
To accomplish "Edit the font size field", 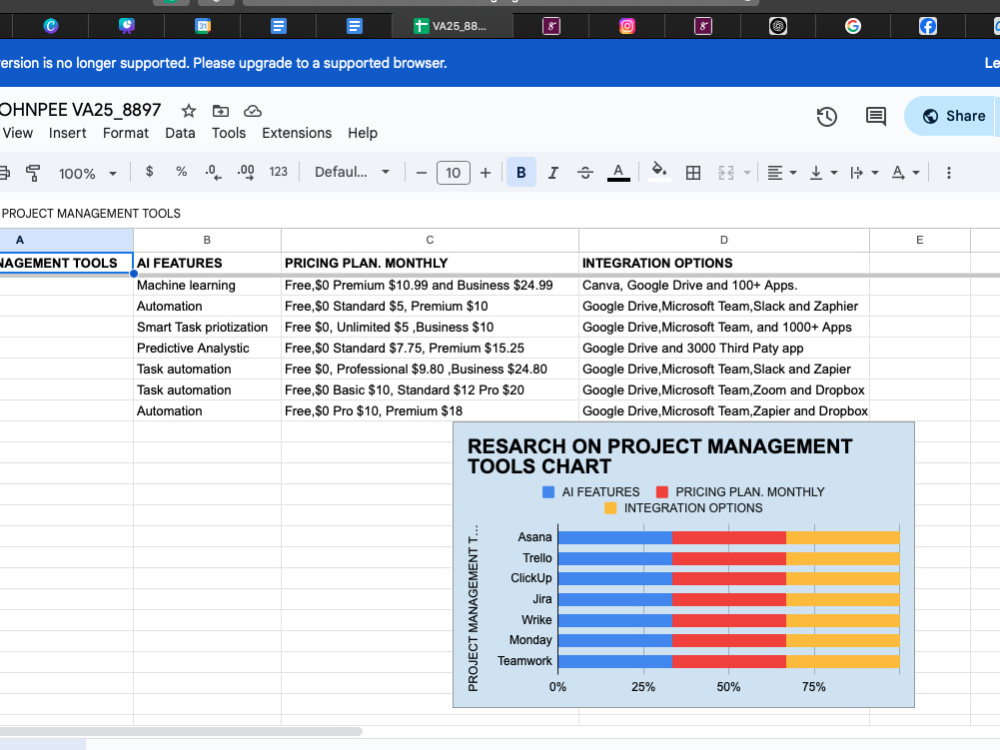I will 453,173.
